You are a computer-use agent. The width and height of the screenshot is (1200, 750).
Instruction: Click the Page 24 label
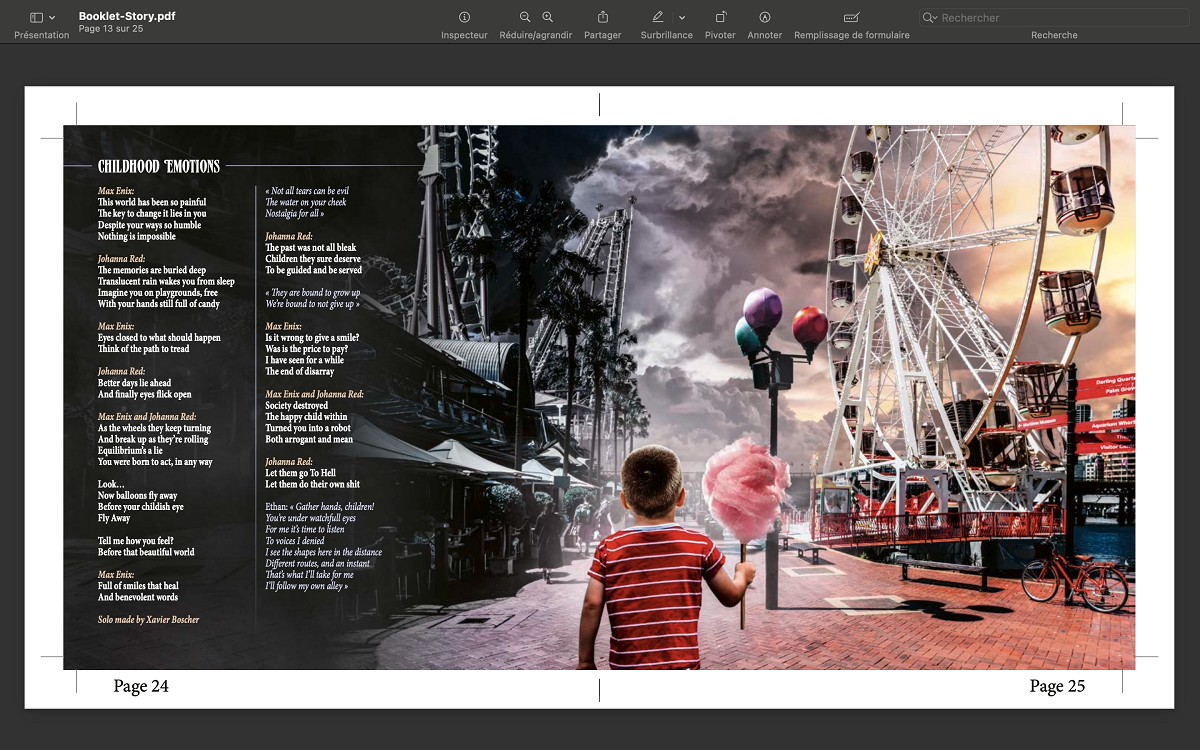141,686
